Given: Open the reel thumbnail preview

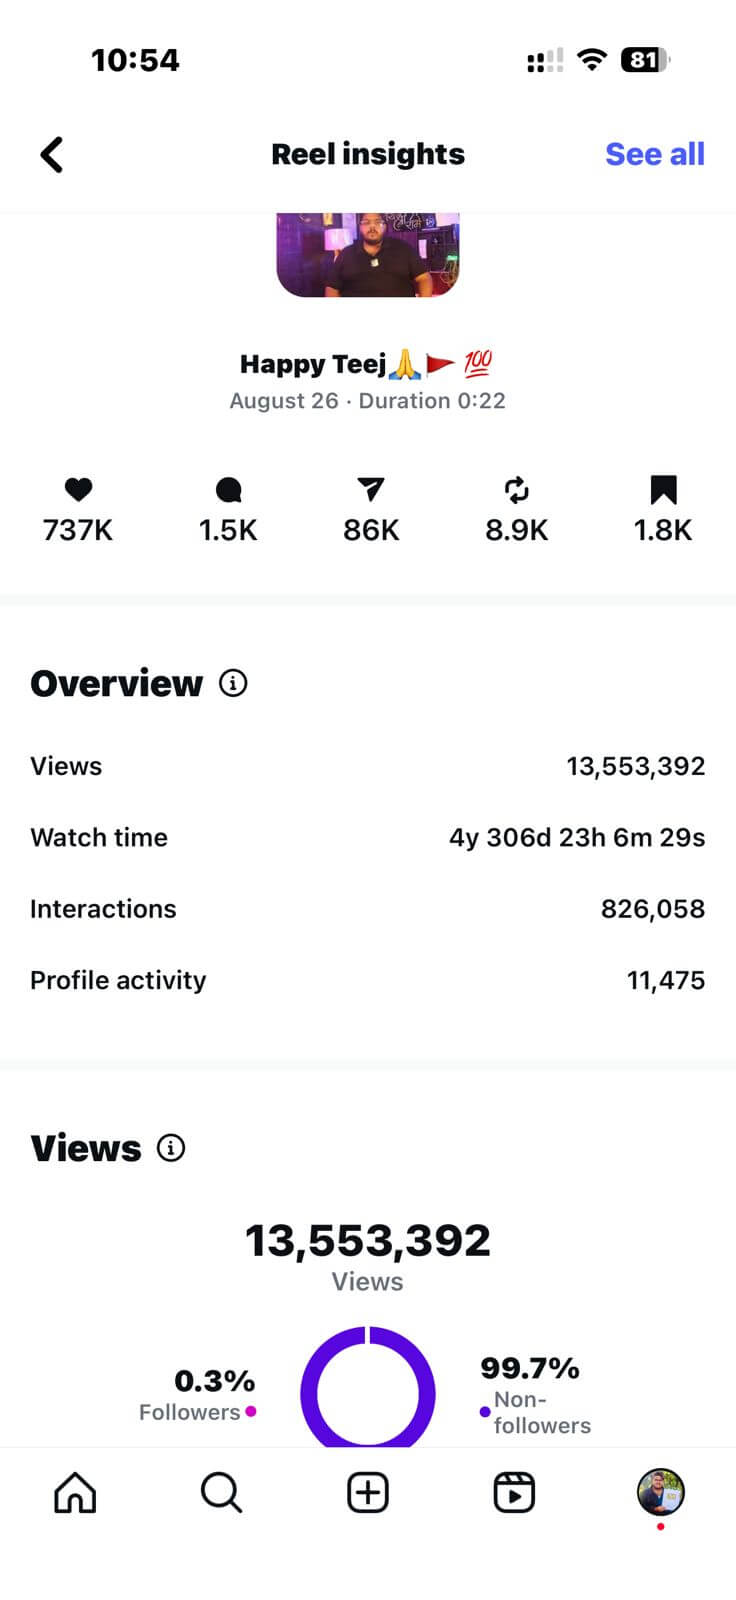Looking at the screenshot, I should coord(368,255).
